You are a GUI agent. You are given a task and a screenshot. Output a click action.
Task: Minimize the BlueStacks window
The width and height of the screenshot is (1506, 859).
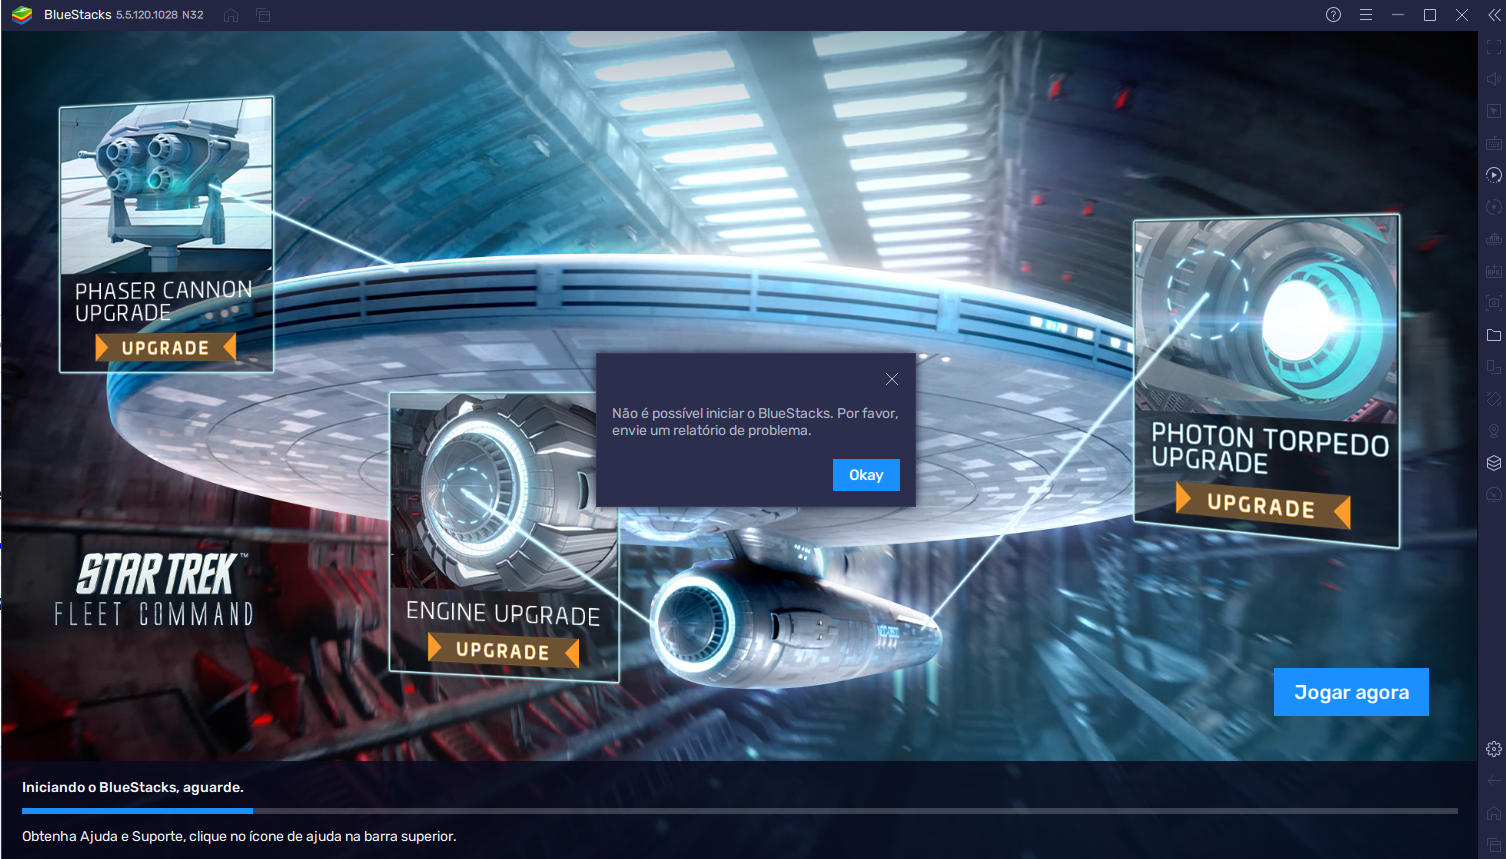[1398, 15]
